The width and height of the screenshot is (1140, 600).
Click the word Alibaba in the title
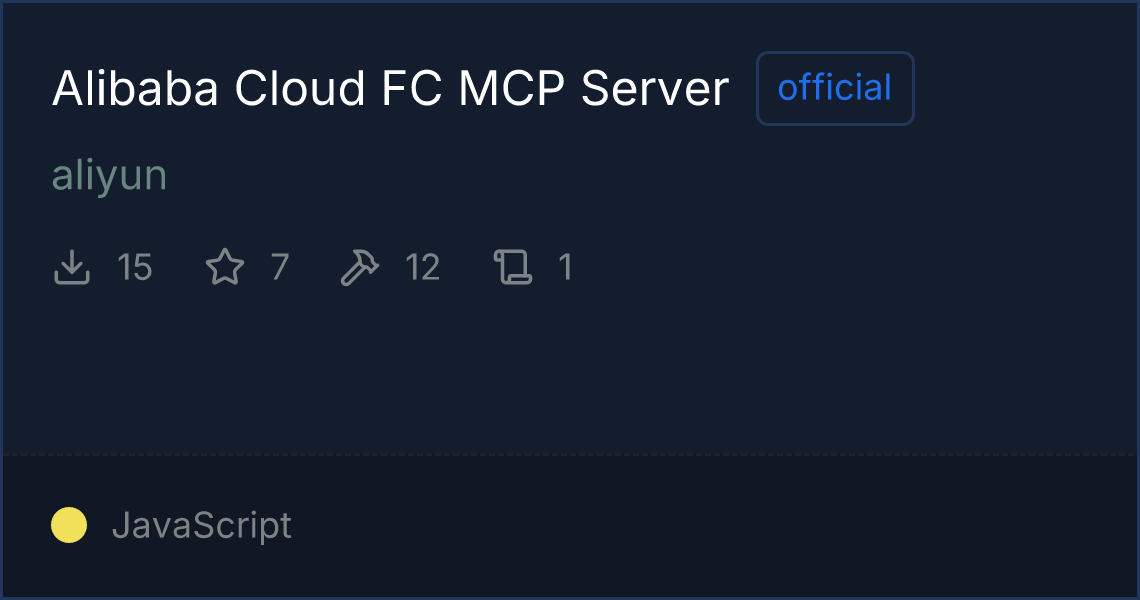click(x=135, y=89)
